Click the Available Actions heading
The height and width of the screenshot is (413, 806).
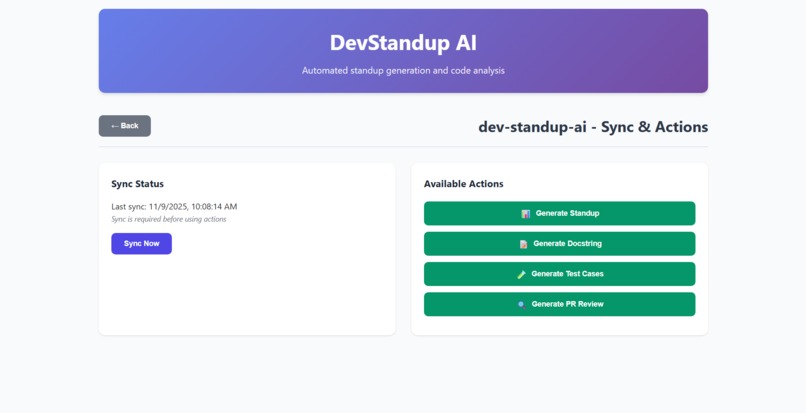point(463,184)
